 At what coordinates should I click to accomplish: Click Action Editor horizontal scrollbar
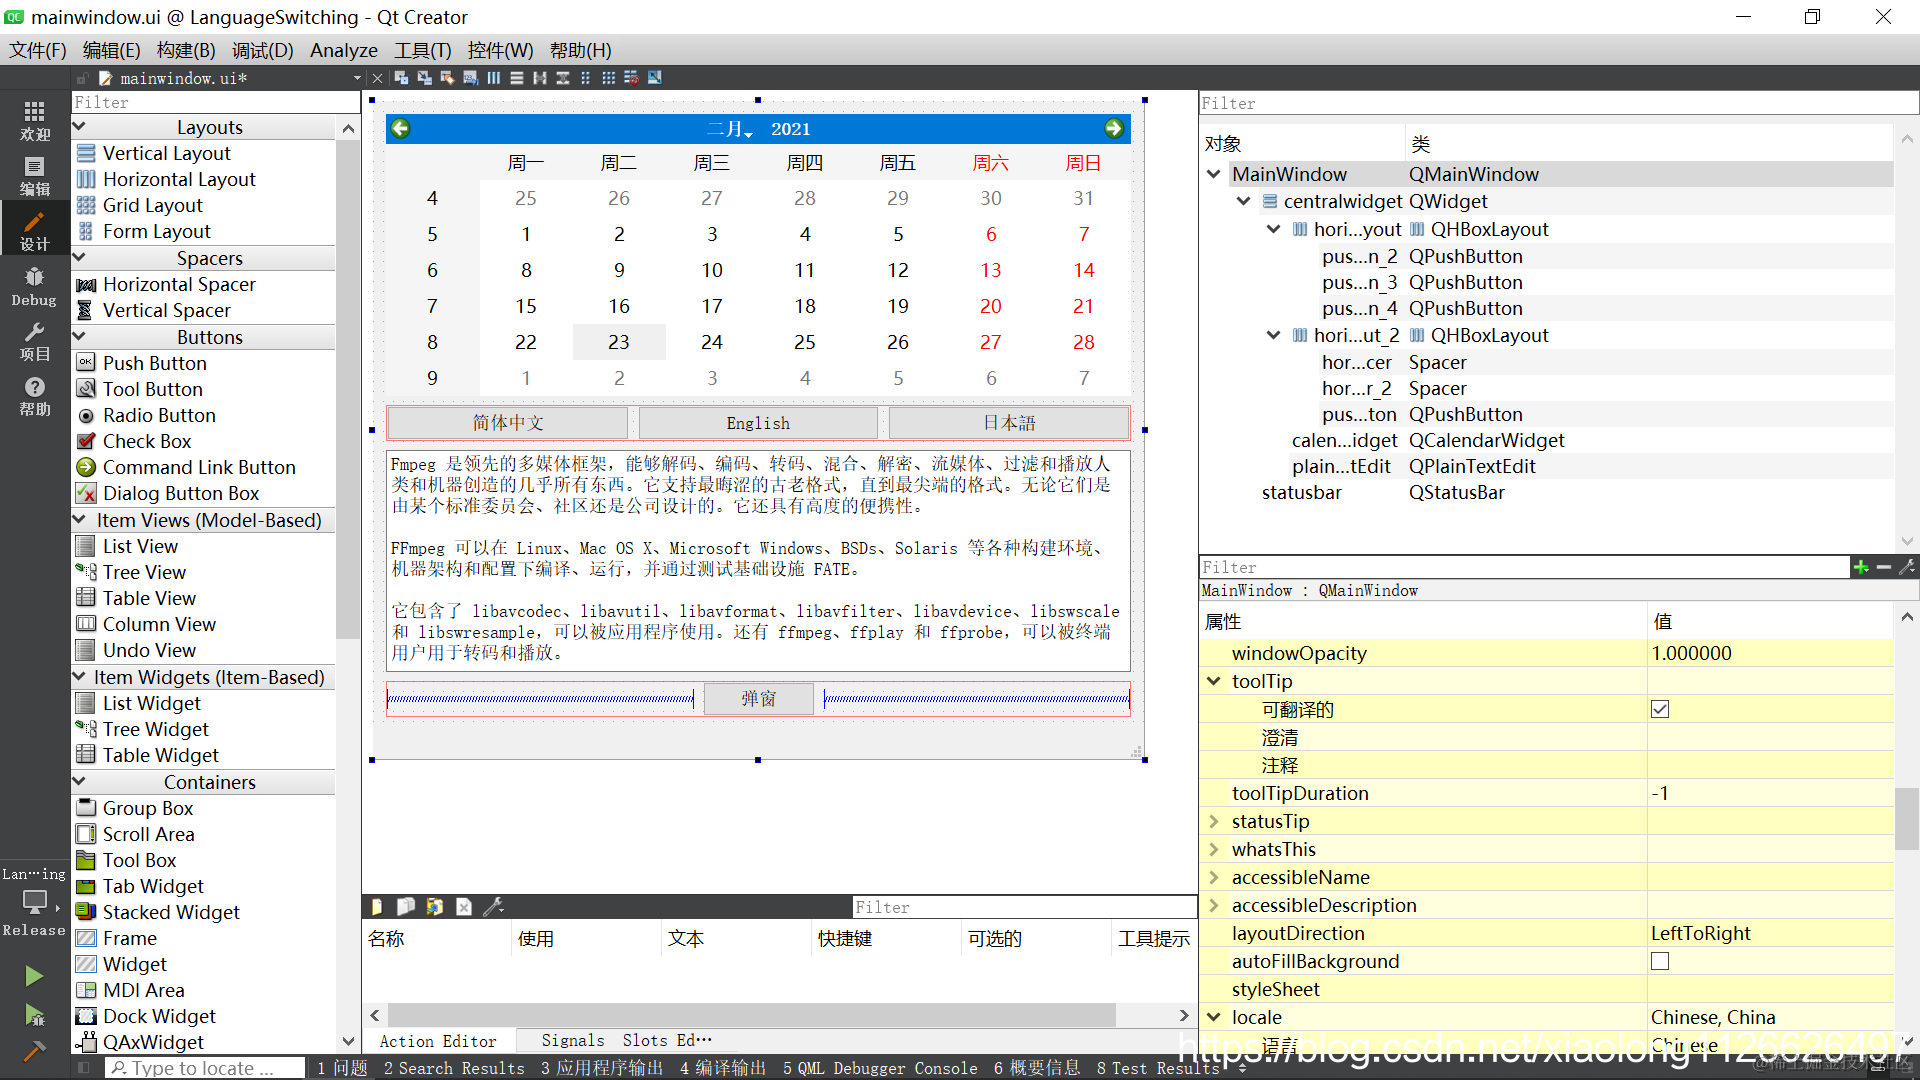[752, 1015]
